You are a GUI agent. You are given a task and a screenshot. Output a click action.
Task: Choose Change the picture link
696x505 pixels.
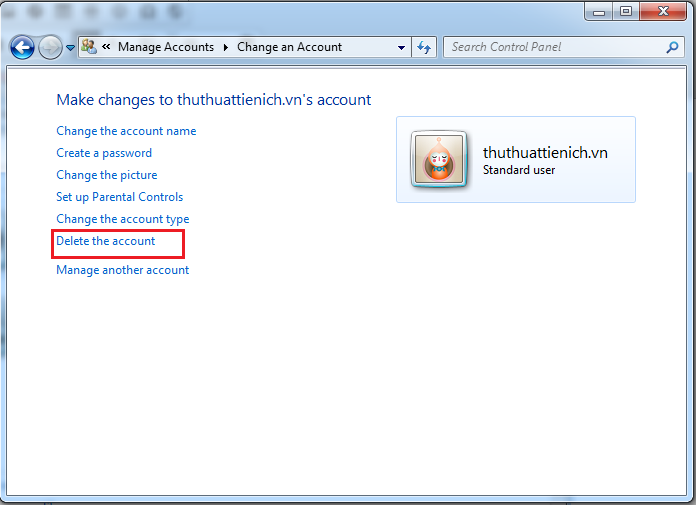pyautogui.click(x=106, y=175)
